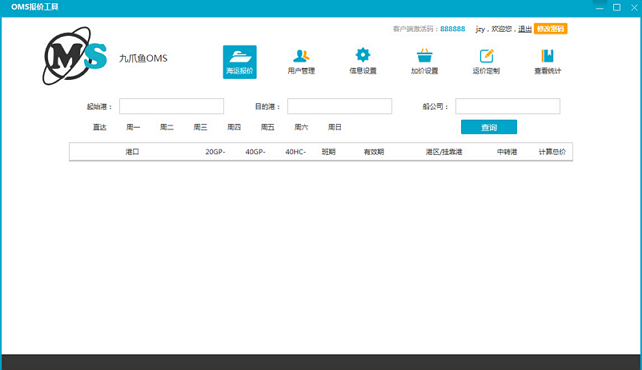Viewport: 642px width, 370px height.
Task: Click the 目的港 input field
Action: tap(339, 106)
